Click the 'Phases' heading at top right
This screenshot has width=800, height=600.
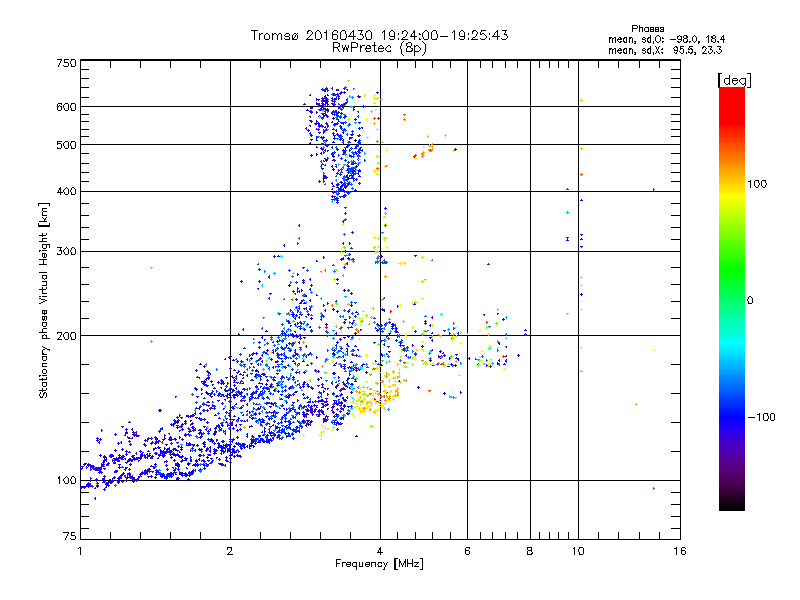point(647,29)
